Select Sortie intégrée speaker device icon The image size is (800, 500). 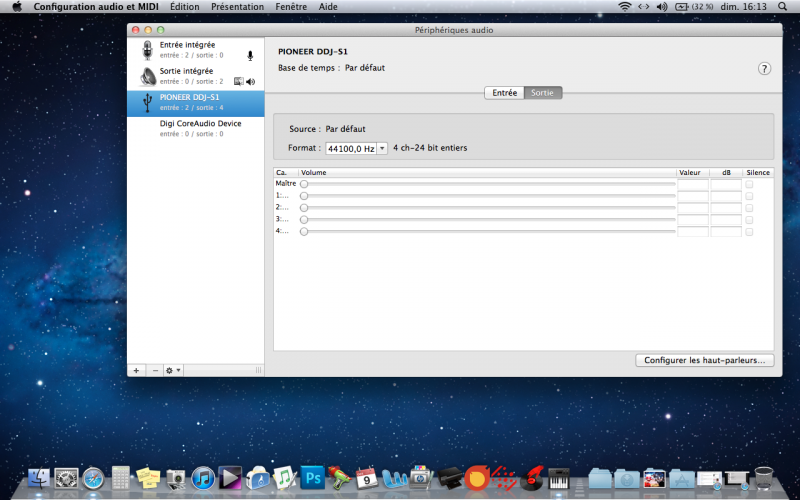tap(148, 77)
